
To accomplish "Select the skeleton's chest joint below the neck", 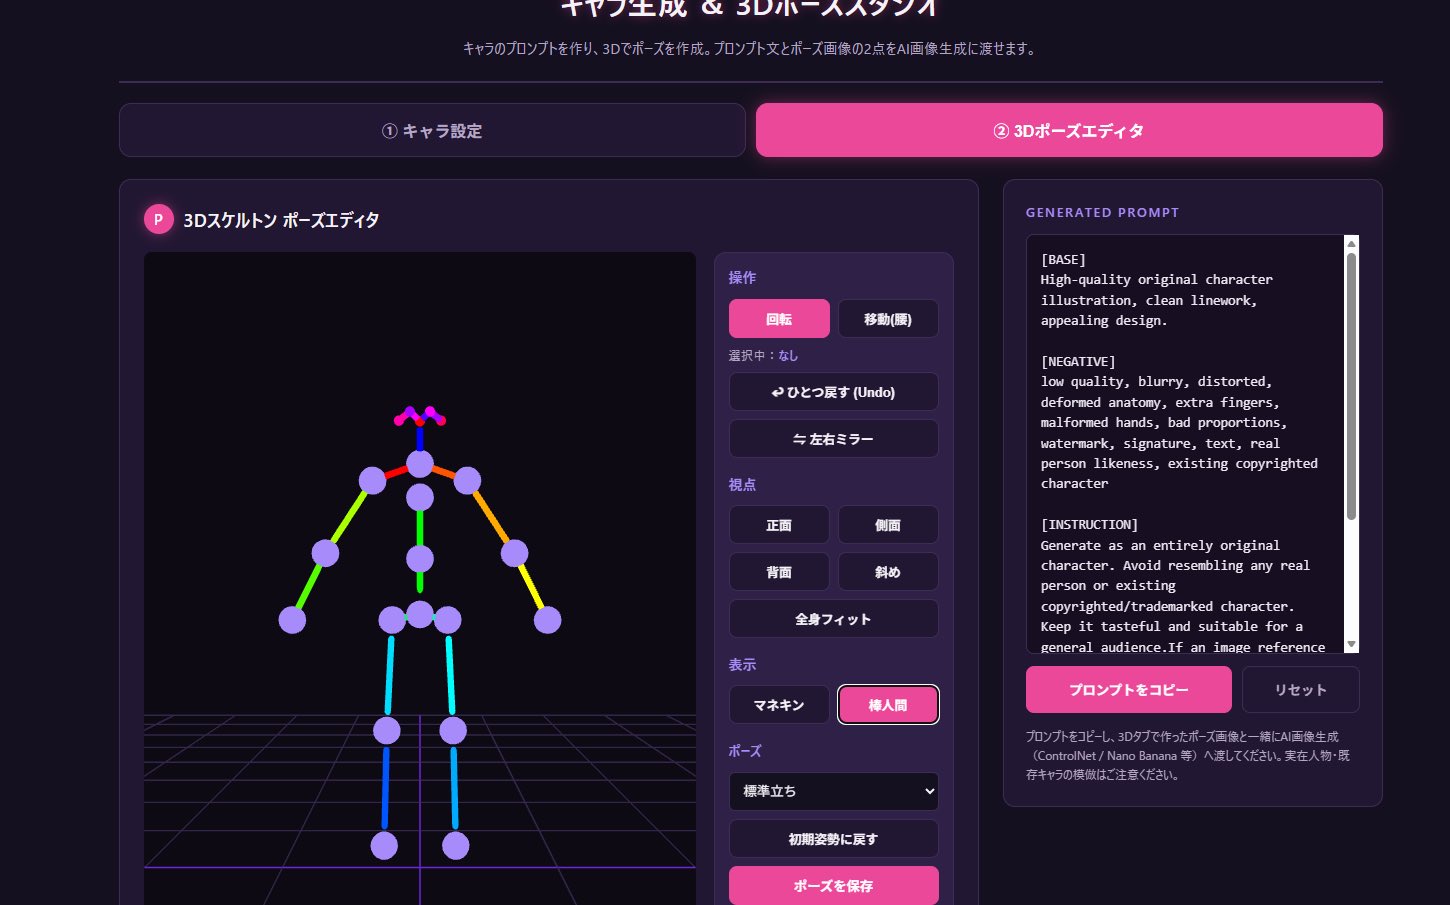I will pos(420,497).
